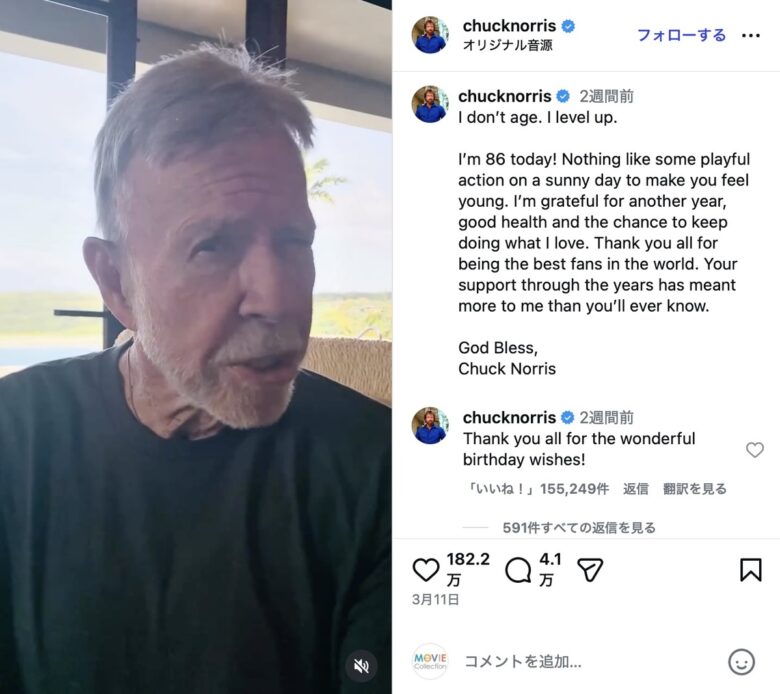This screenshot has width=780, height=694.
Task: Click the フォローする follow button
Action: (682, 35)
